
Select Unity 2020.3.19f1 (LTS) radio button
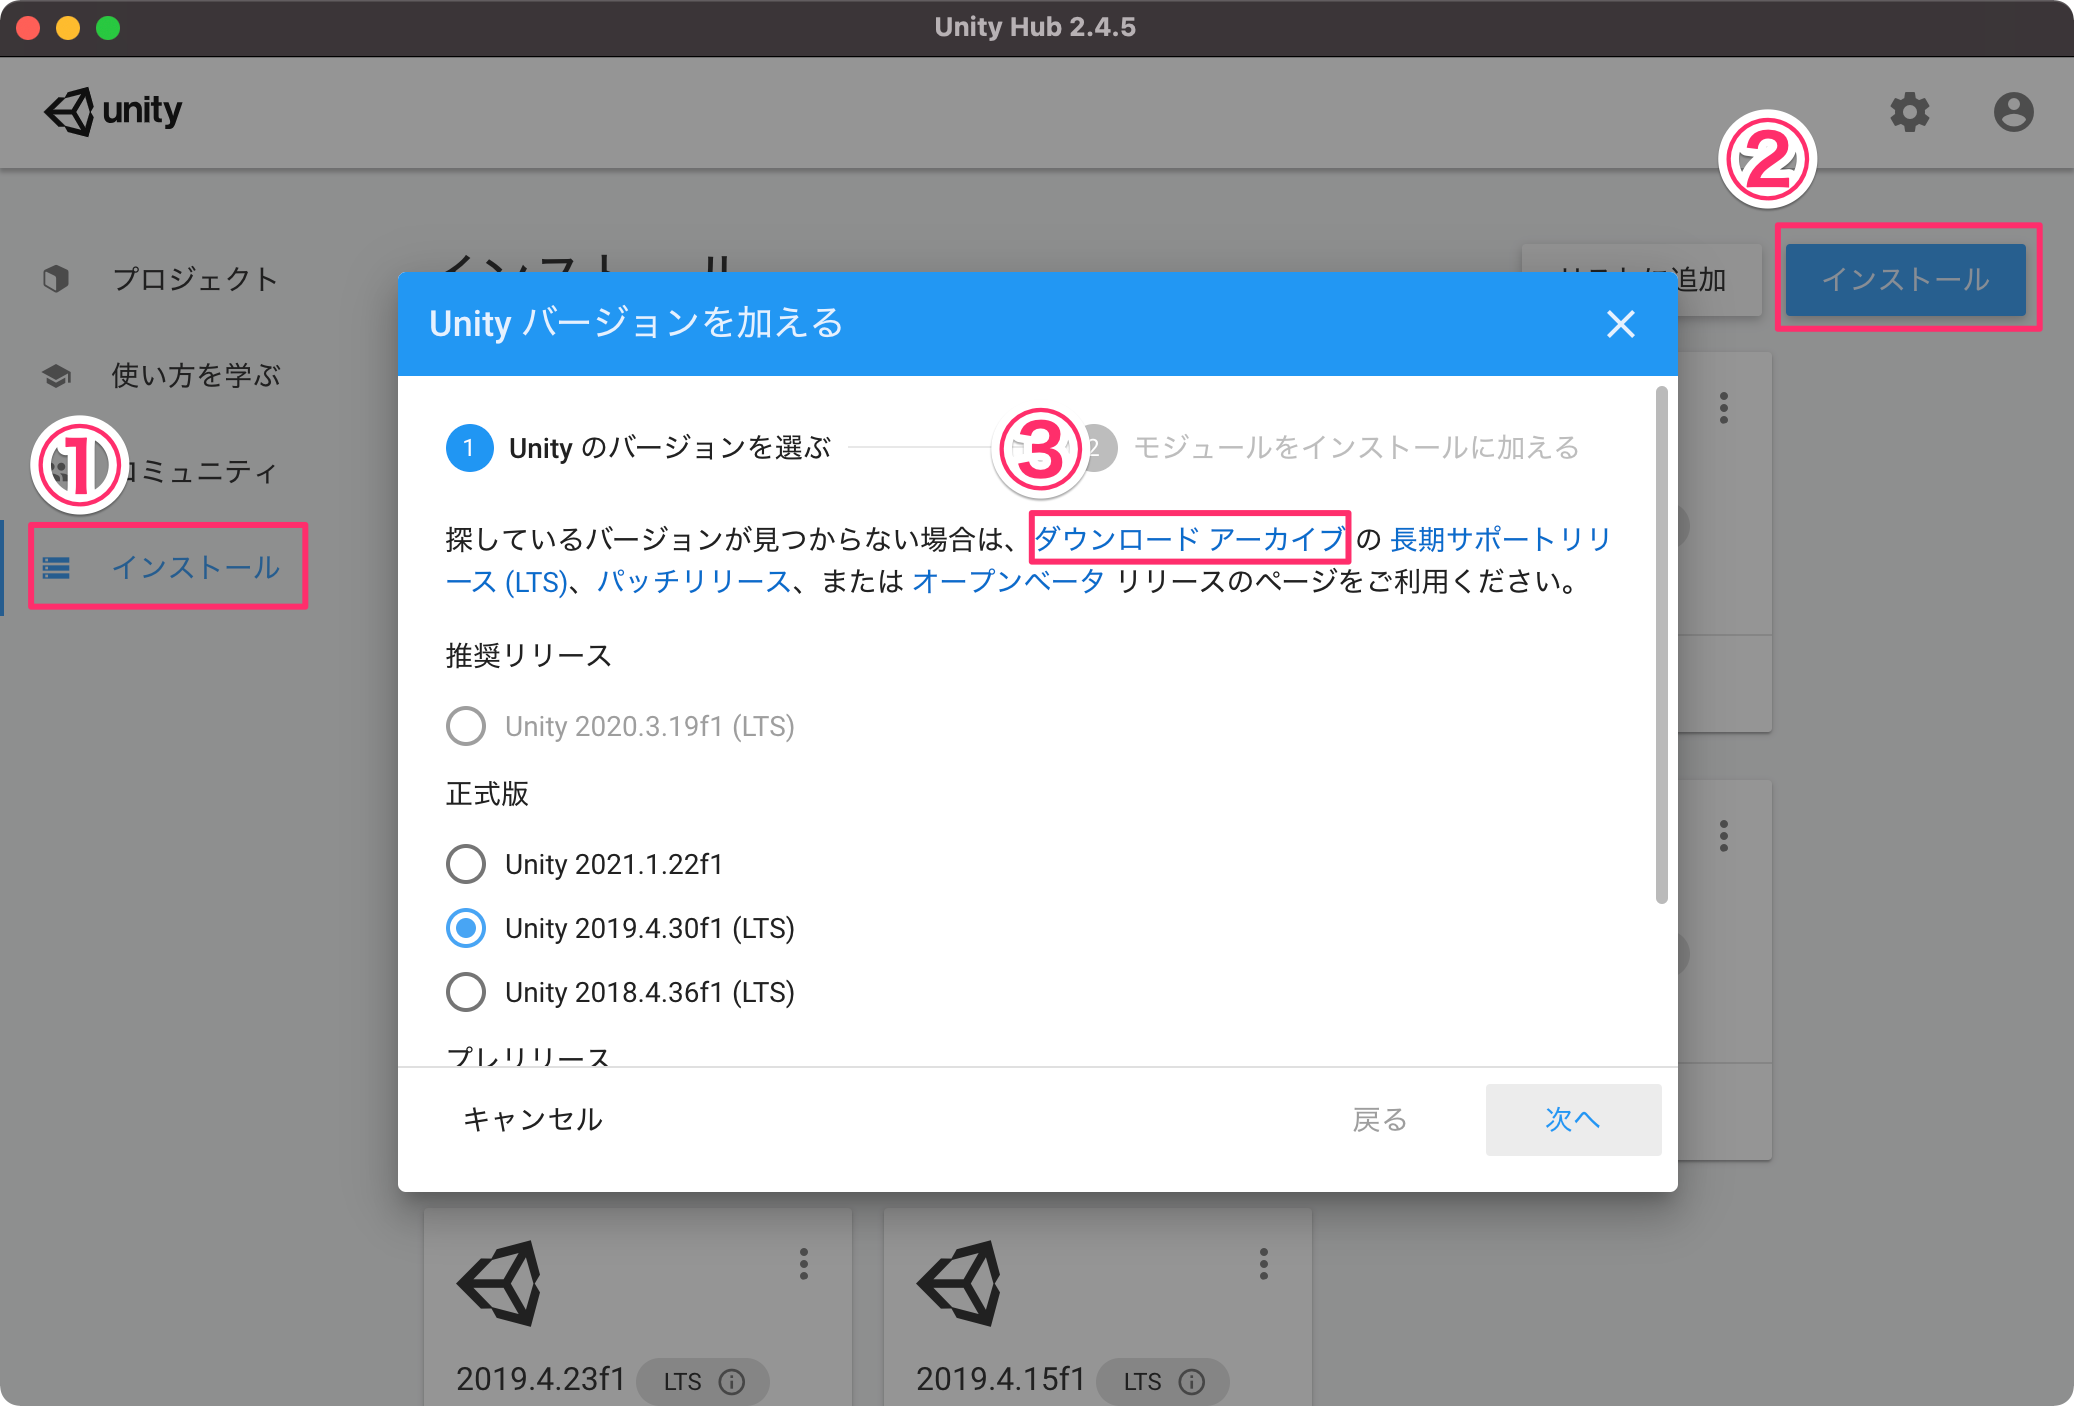tap(466, 726)
